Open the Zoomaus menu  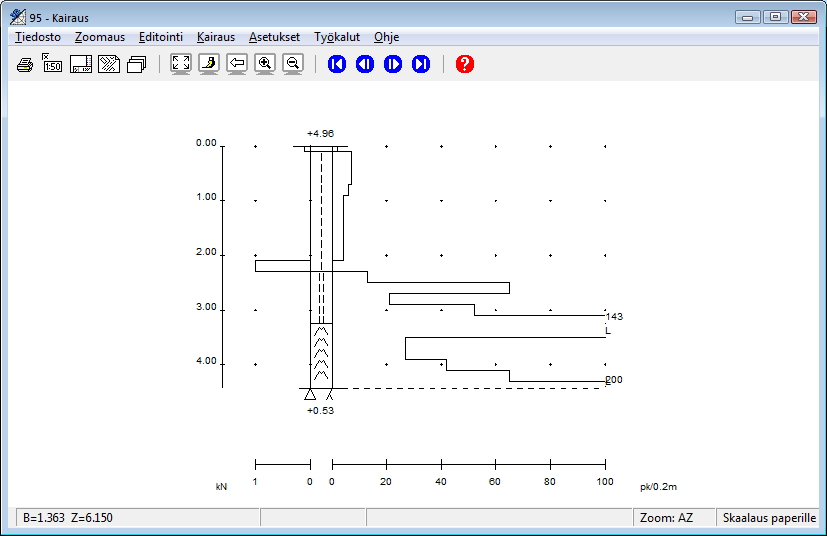click(x=100, y=37)
